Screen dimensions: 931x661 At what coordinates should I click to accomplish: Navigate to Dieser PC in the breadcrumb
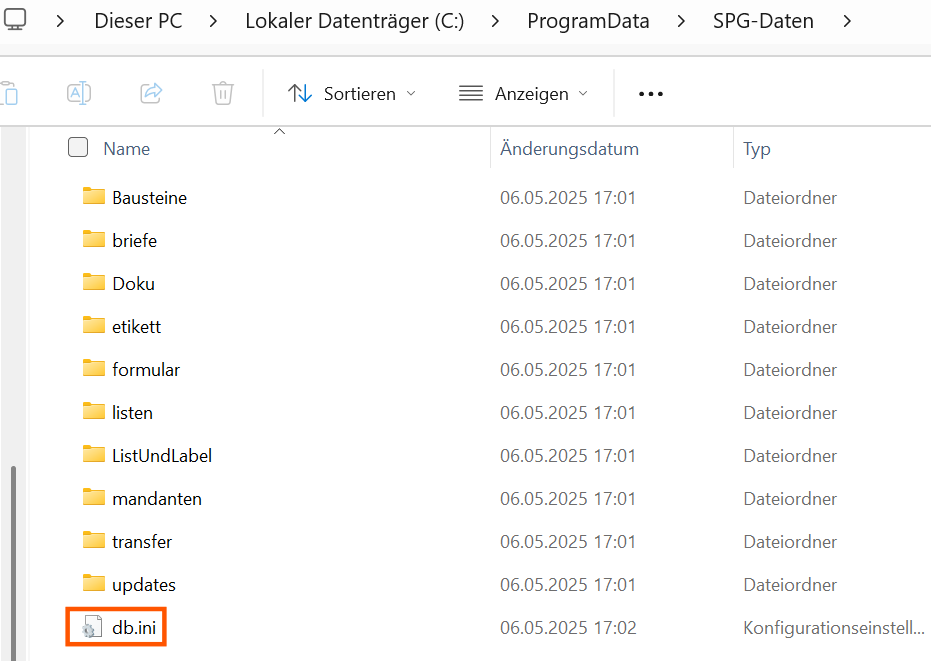point(138,21)
